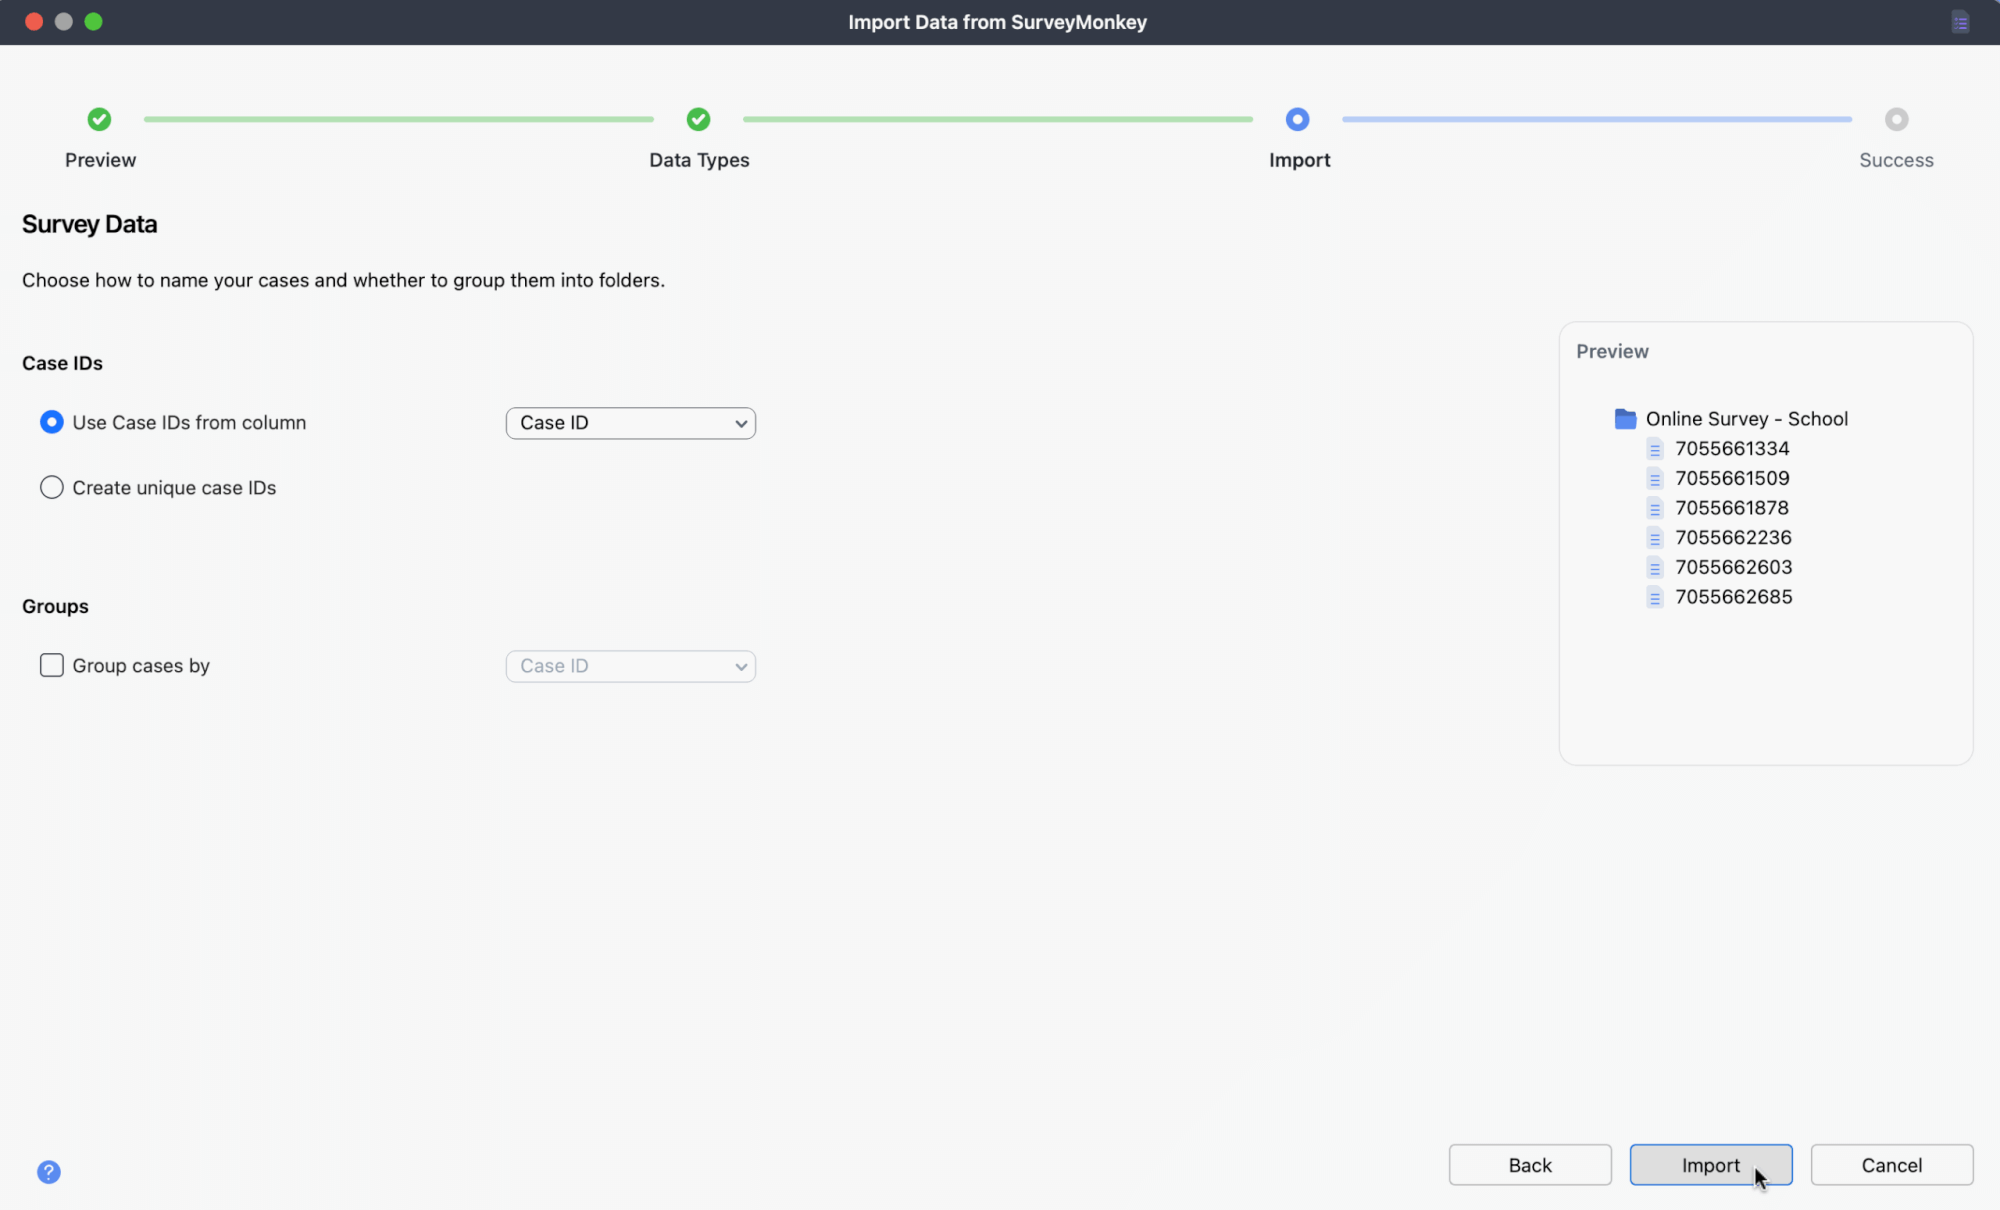This screenshot has width=2000, height=1210.
Task: Select case 7055661334 in preview
Action: [1732, 449]
